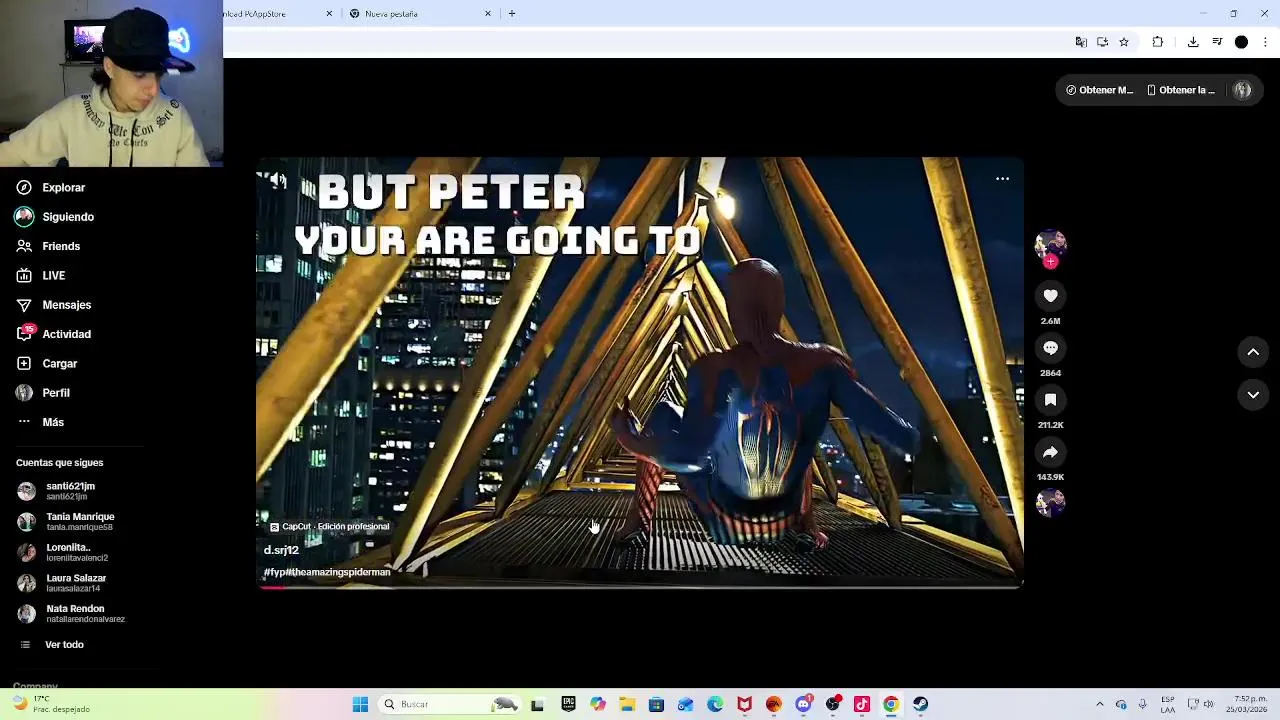Open a new browser tab
Screen dimensions: 1280x720
(512, 14)
